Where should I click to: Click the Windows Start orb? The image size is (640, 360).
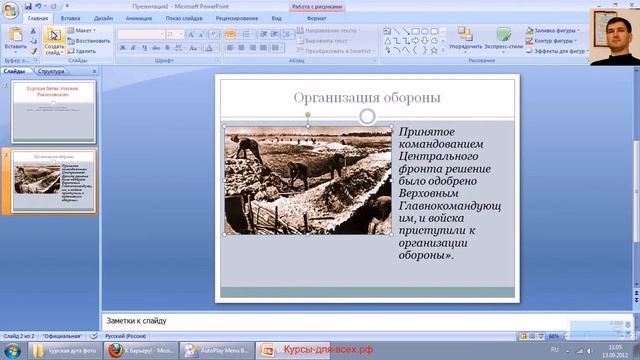tap(12, 351)
